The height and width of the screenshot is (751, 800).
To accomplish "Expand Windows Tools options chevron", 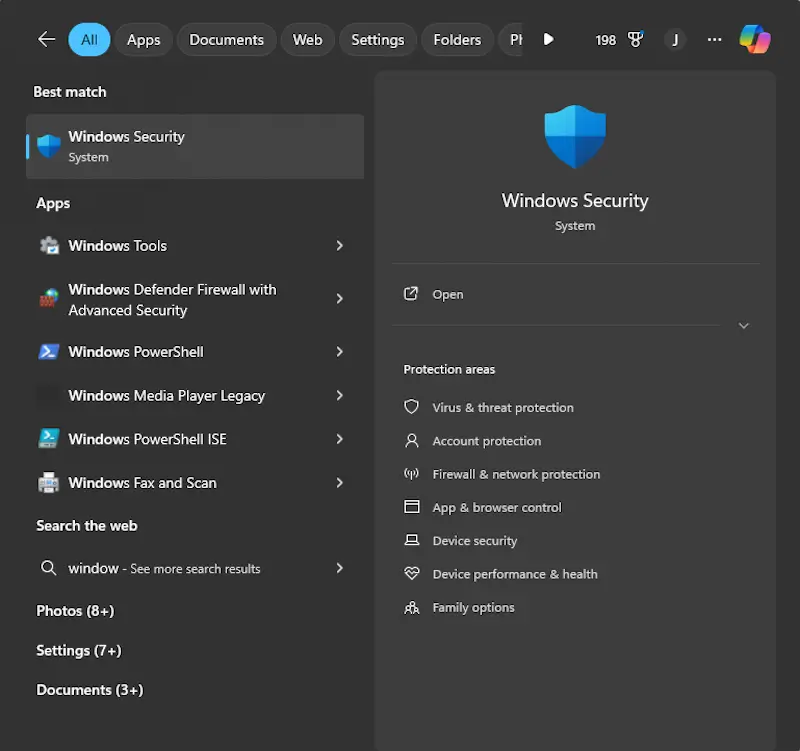I will point(340,246).
